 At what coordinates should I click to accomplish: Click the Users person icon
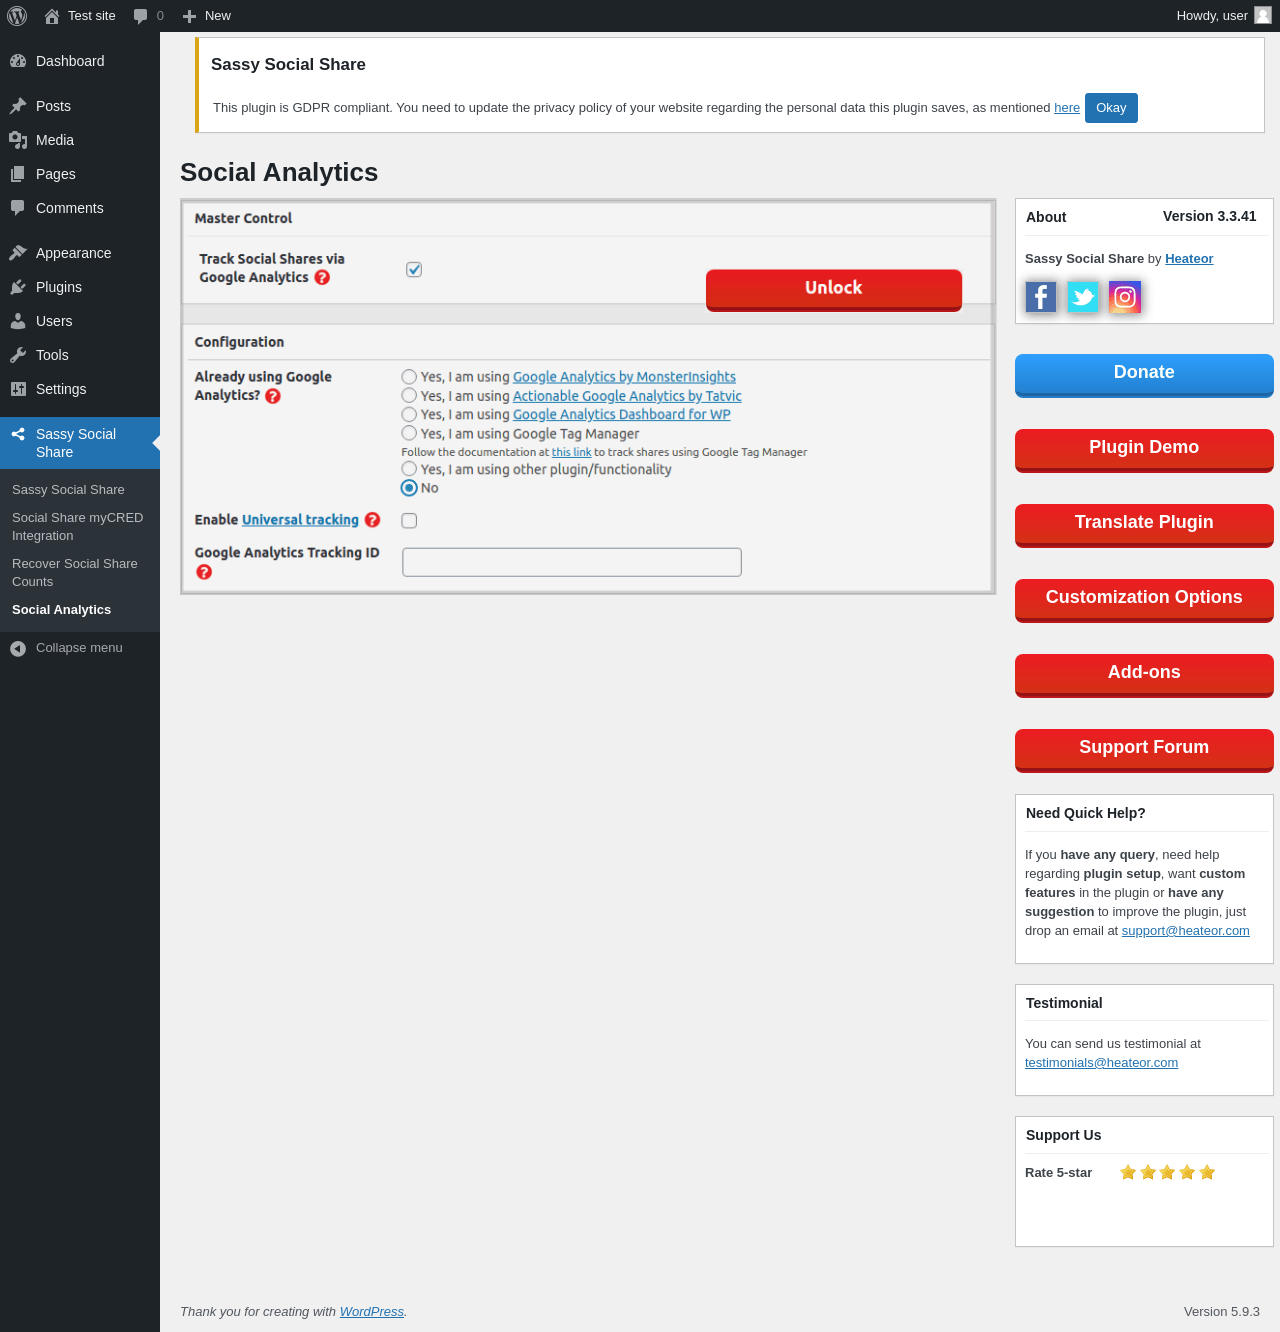tap(18, 321)
